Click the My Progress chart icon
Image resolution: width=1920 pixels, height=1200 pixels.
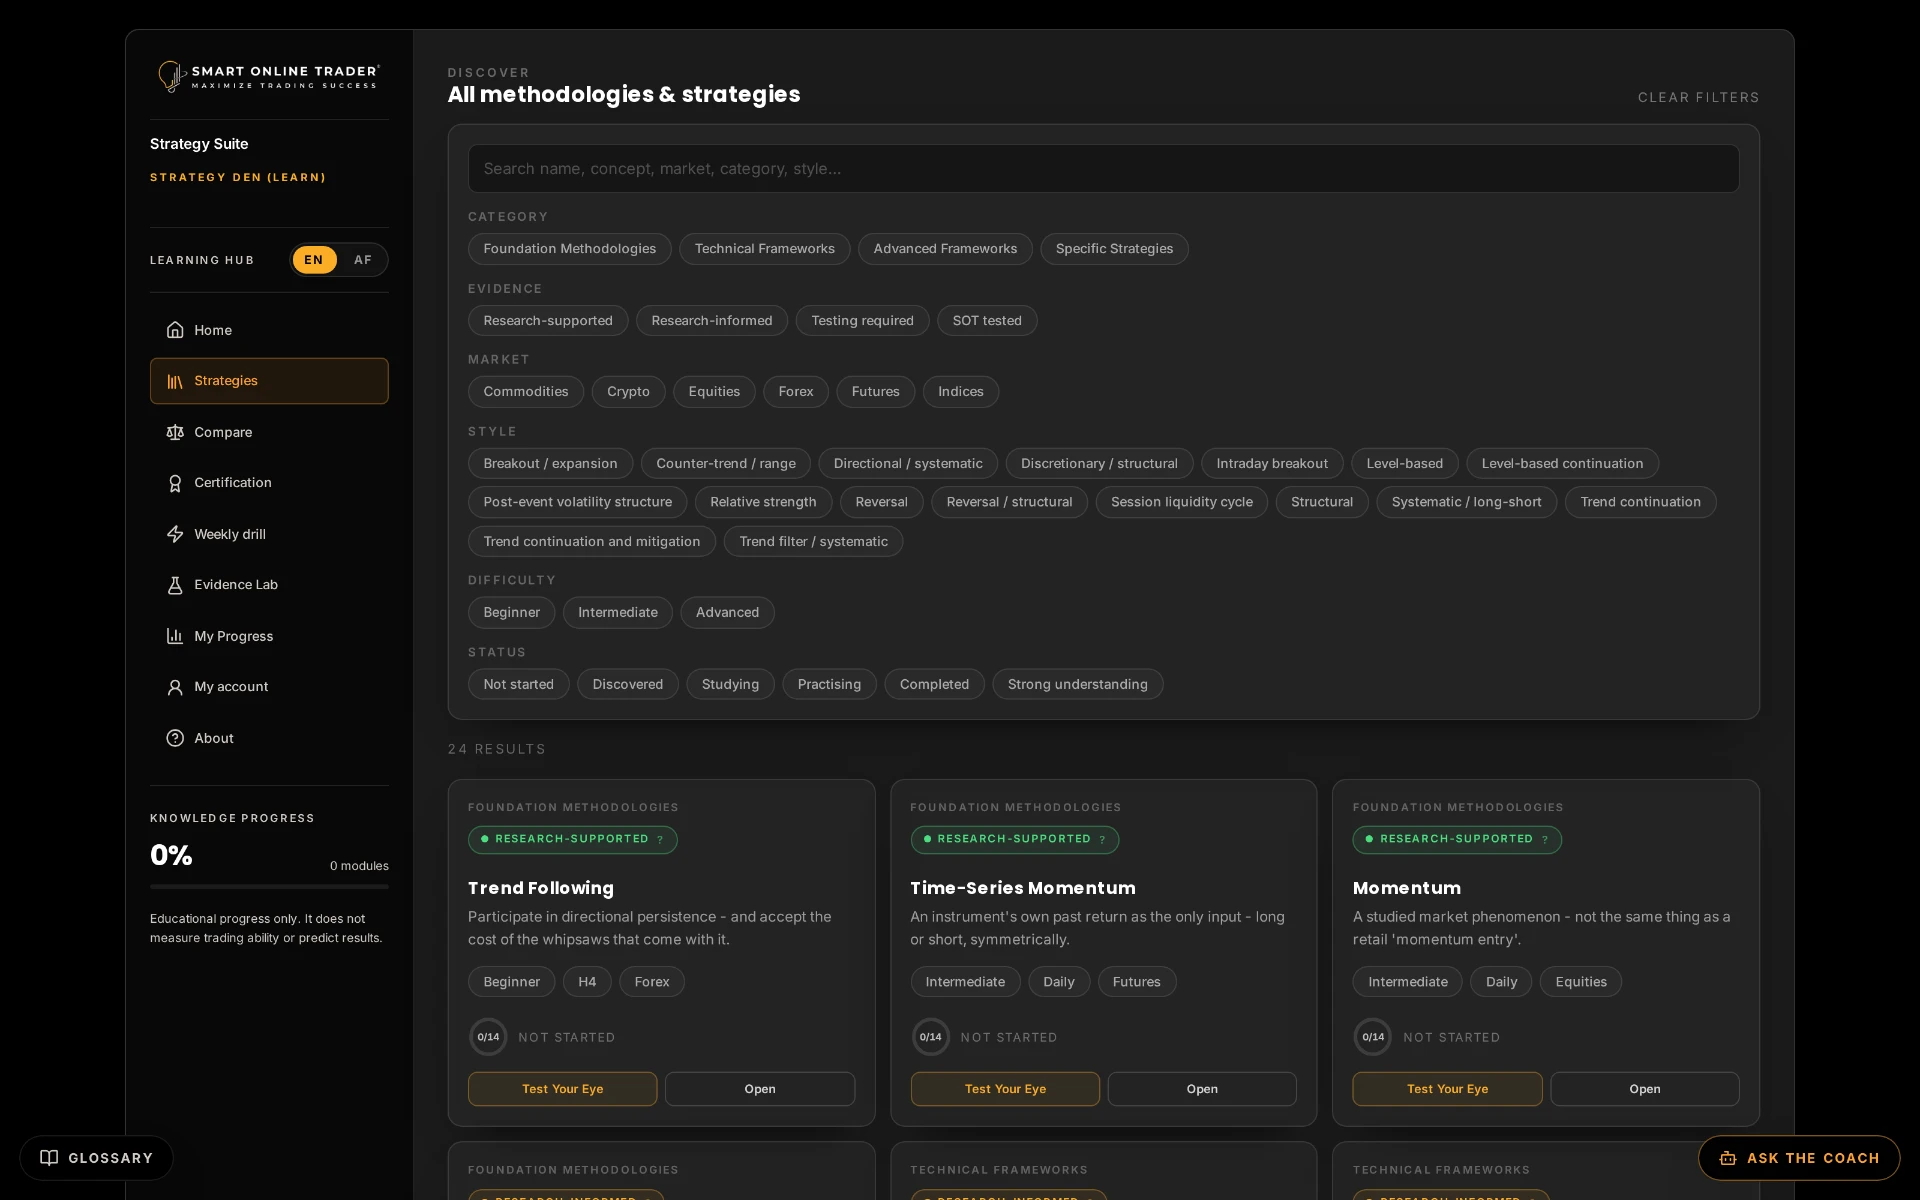click(x=175, y=636)
